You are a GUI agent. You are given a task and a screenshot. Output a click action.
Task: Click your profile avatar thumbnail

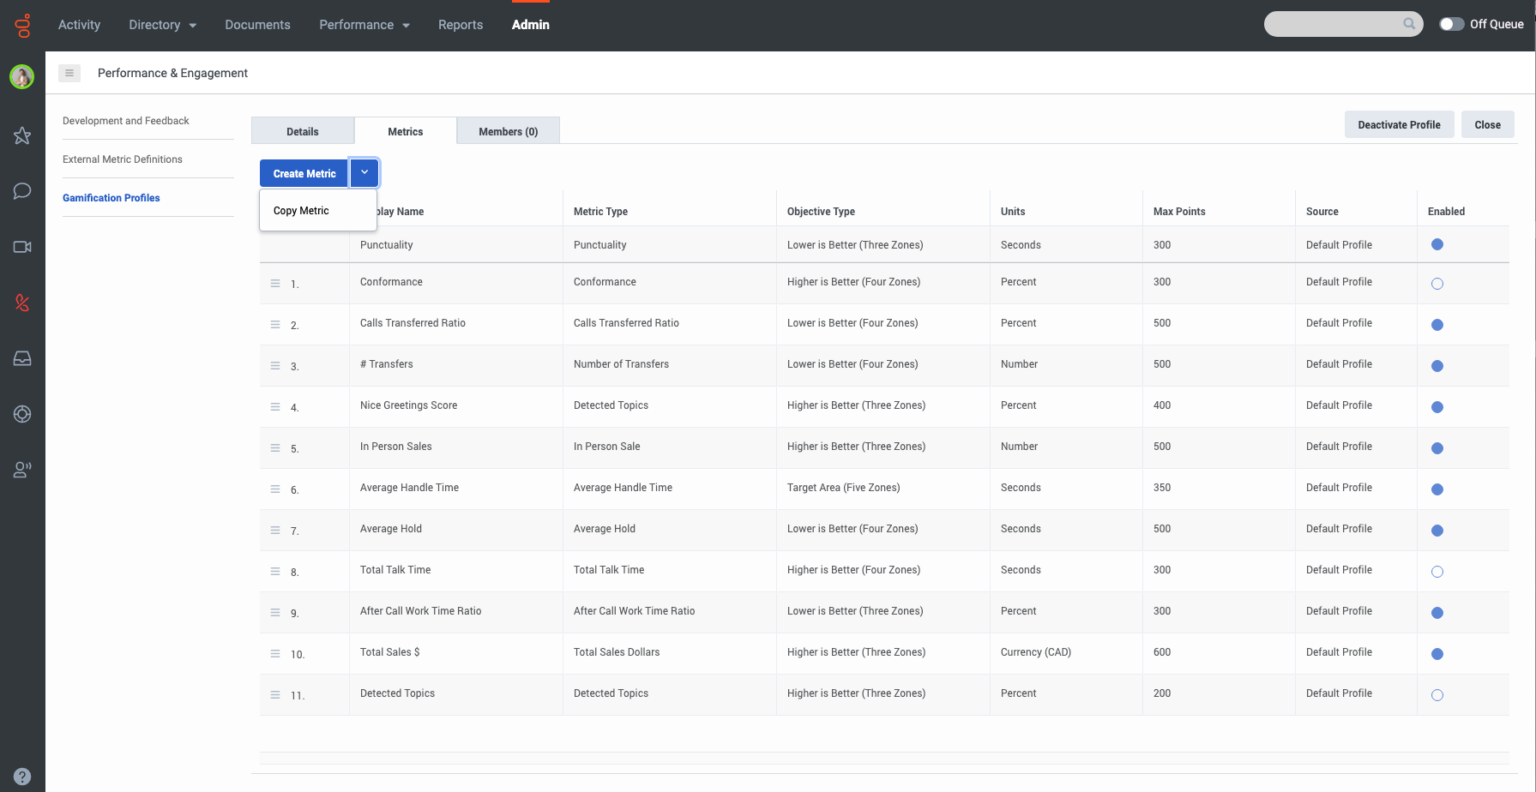22,76
